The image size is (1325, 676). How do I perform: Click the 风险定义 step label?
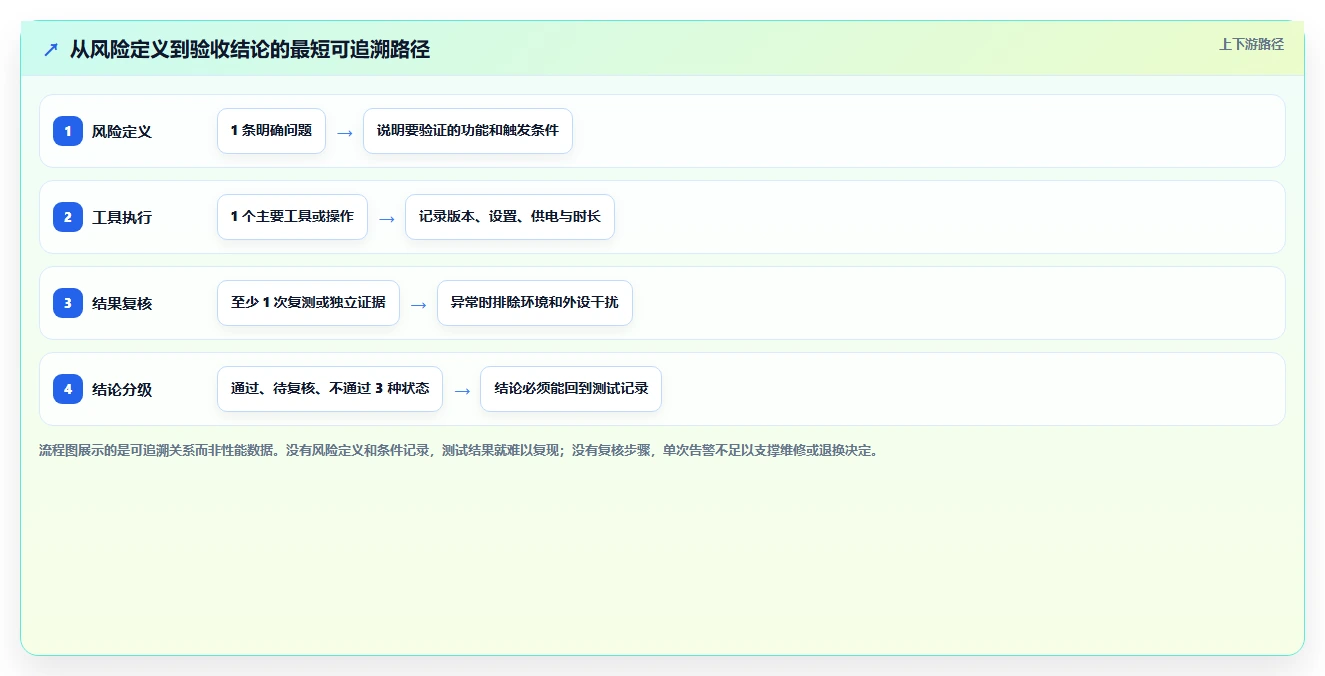(x=122, y=131)
